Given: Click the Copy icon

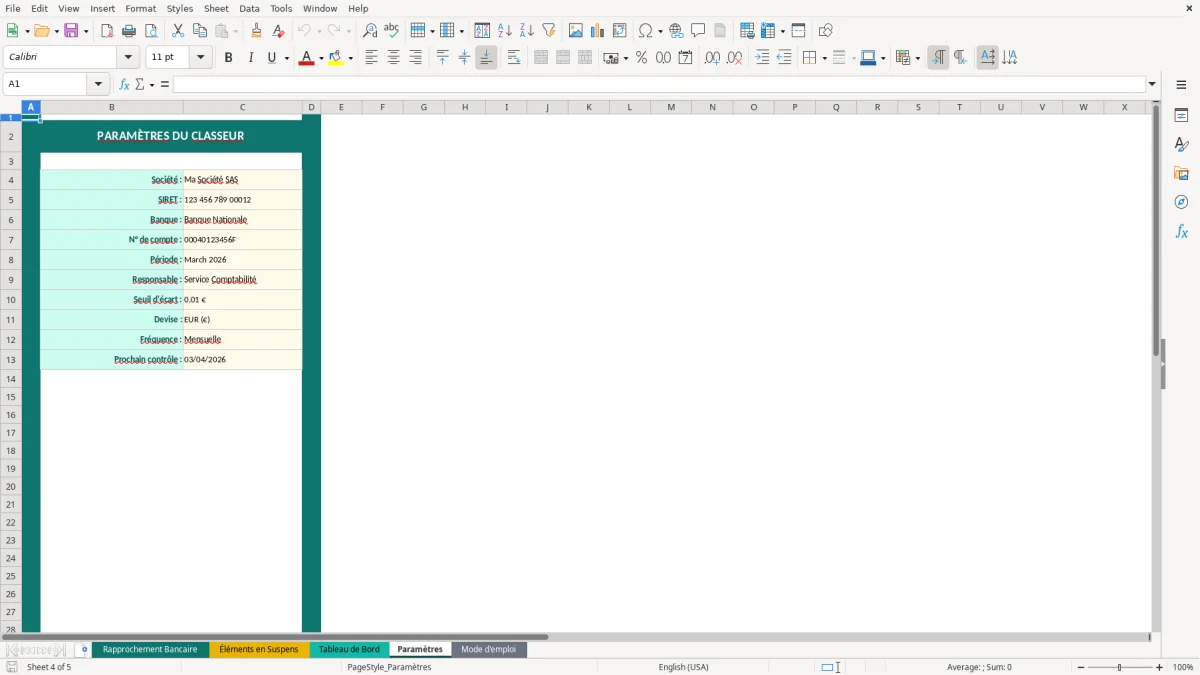Looking at the screenshot, I should coord(200,31).
